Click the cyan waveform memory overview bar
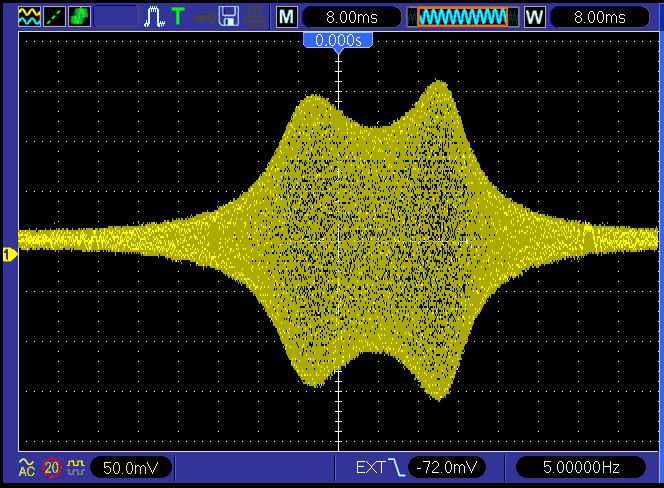Image resolution: width=664 pixels, height=488 pixels. [x=462, y=17]
